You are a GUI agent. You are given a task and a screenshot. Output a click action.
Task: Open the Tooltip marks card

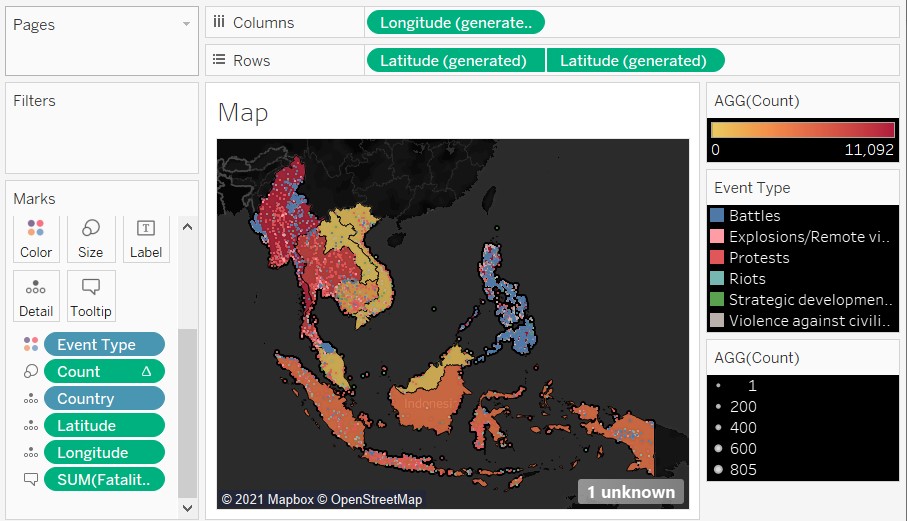click(91, 297)
